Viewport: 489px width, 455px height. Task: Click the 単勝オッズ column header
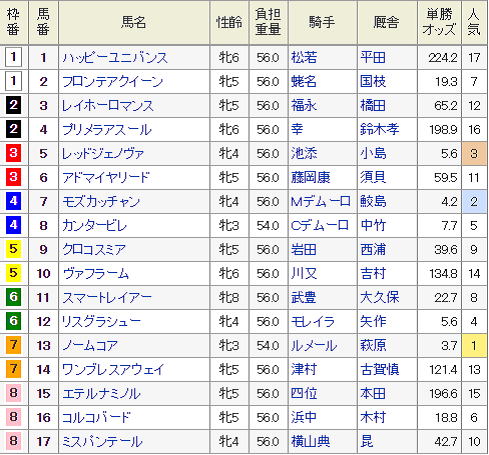point(439,22)
